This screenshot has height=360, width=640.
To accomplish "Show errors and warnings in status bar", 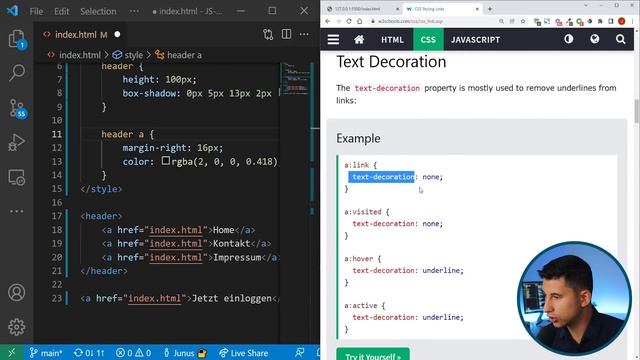I will point(133,353).
